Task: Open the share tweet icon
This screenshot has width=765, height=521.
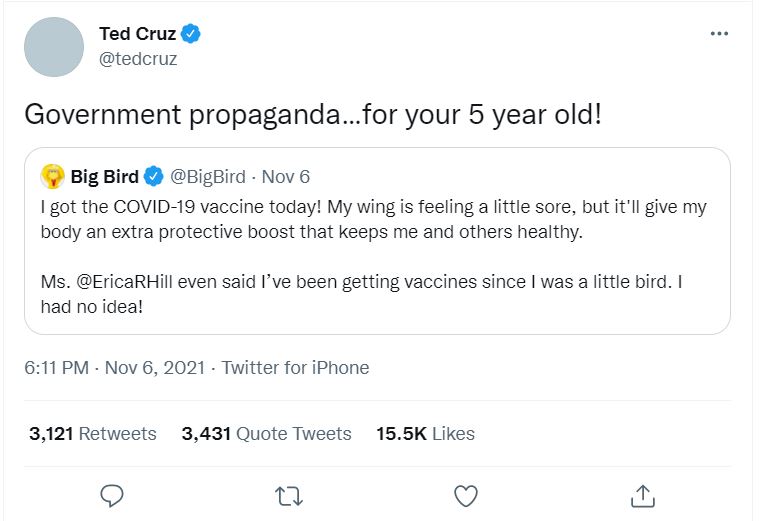Action: point(642,495)
